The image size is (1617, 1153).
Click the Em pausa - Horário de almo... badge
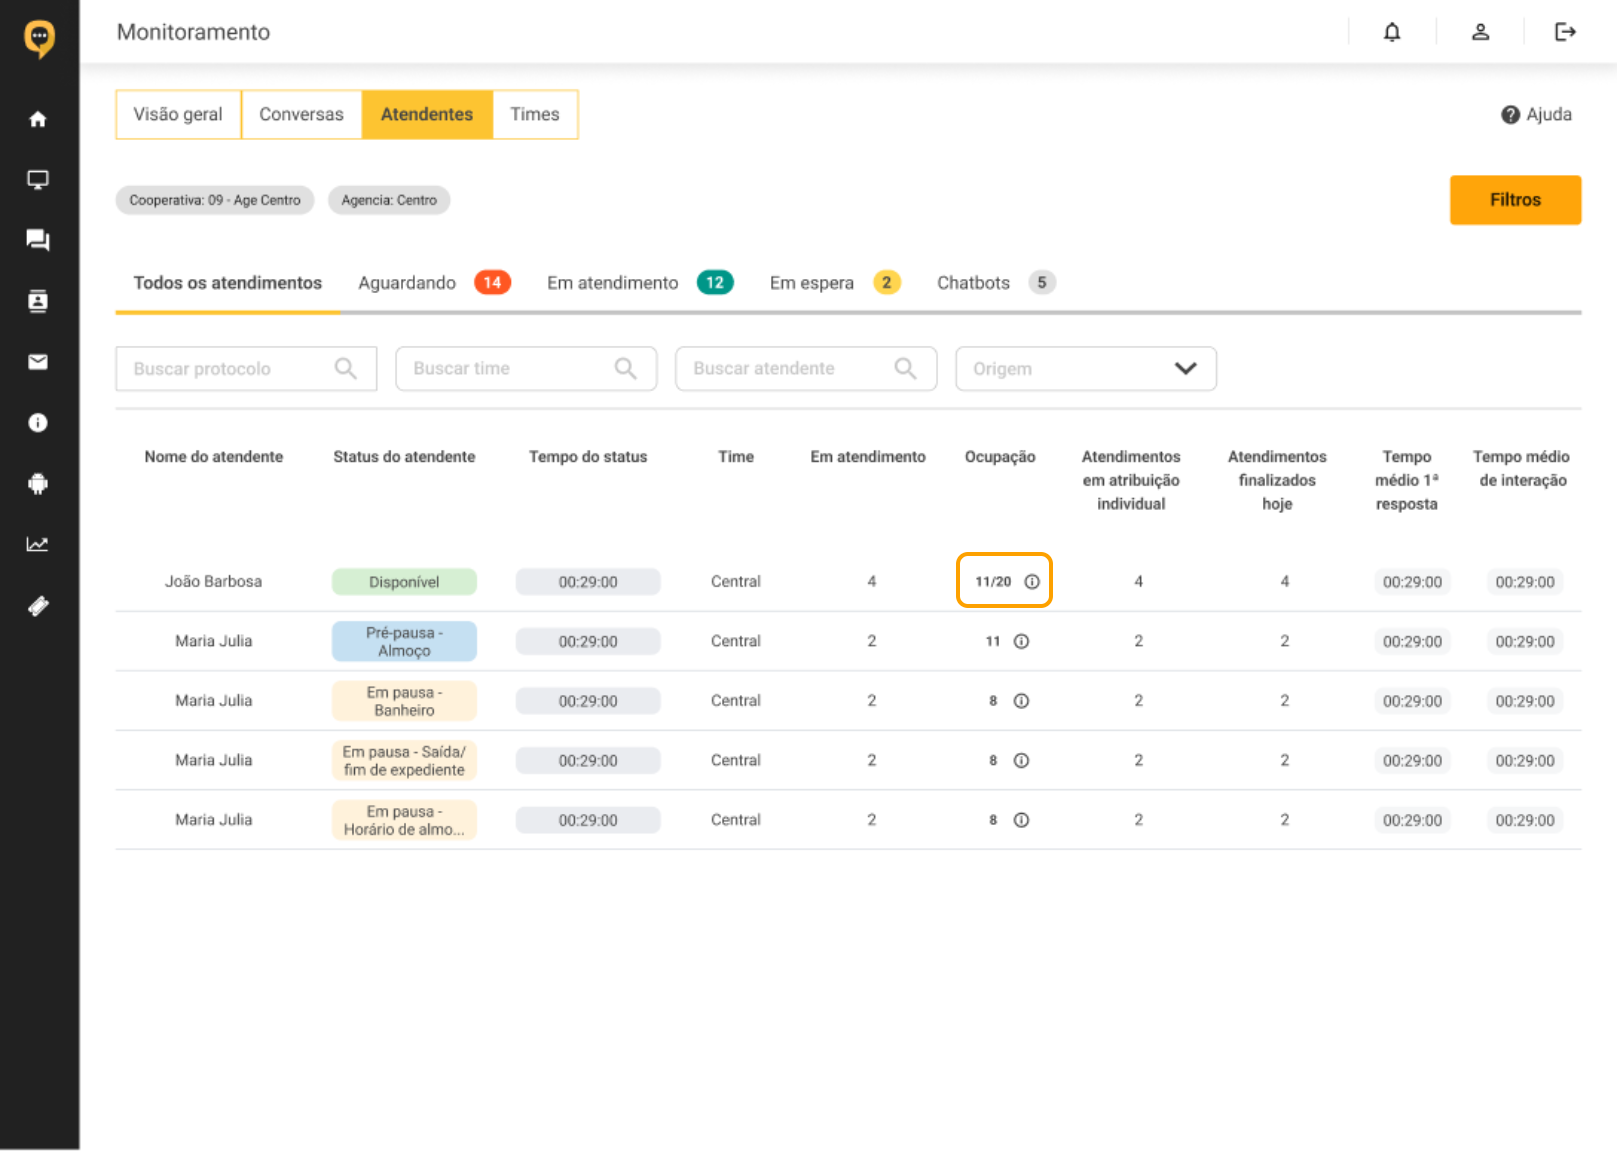pos(404,820)
